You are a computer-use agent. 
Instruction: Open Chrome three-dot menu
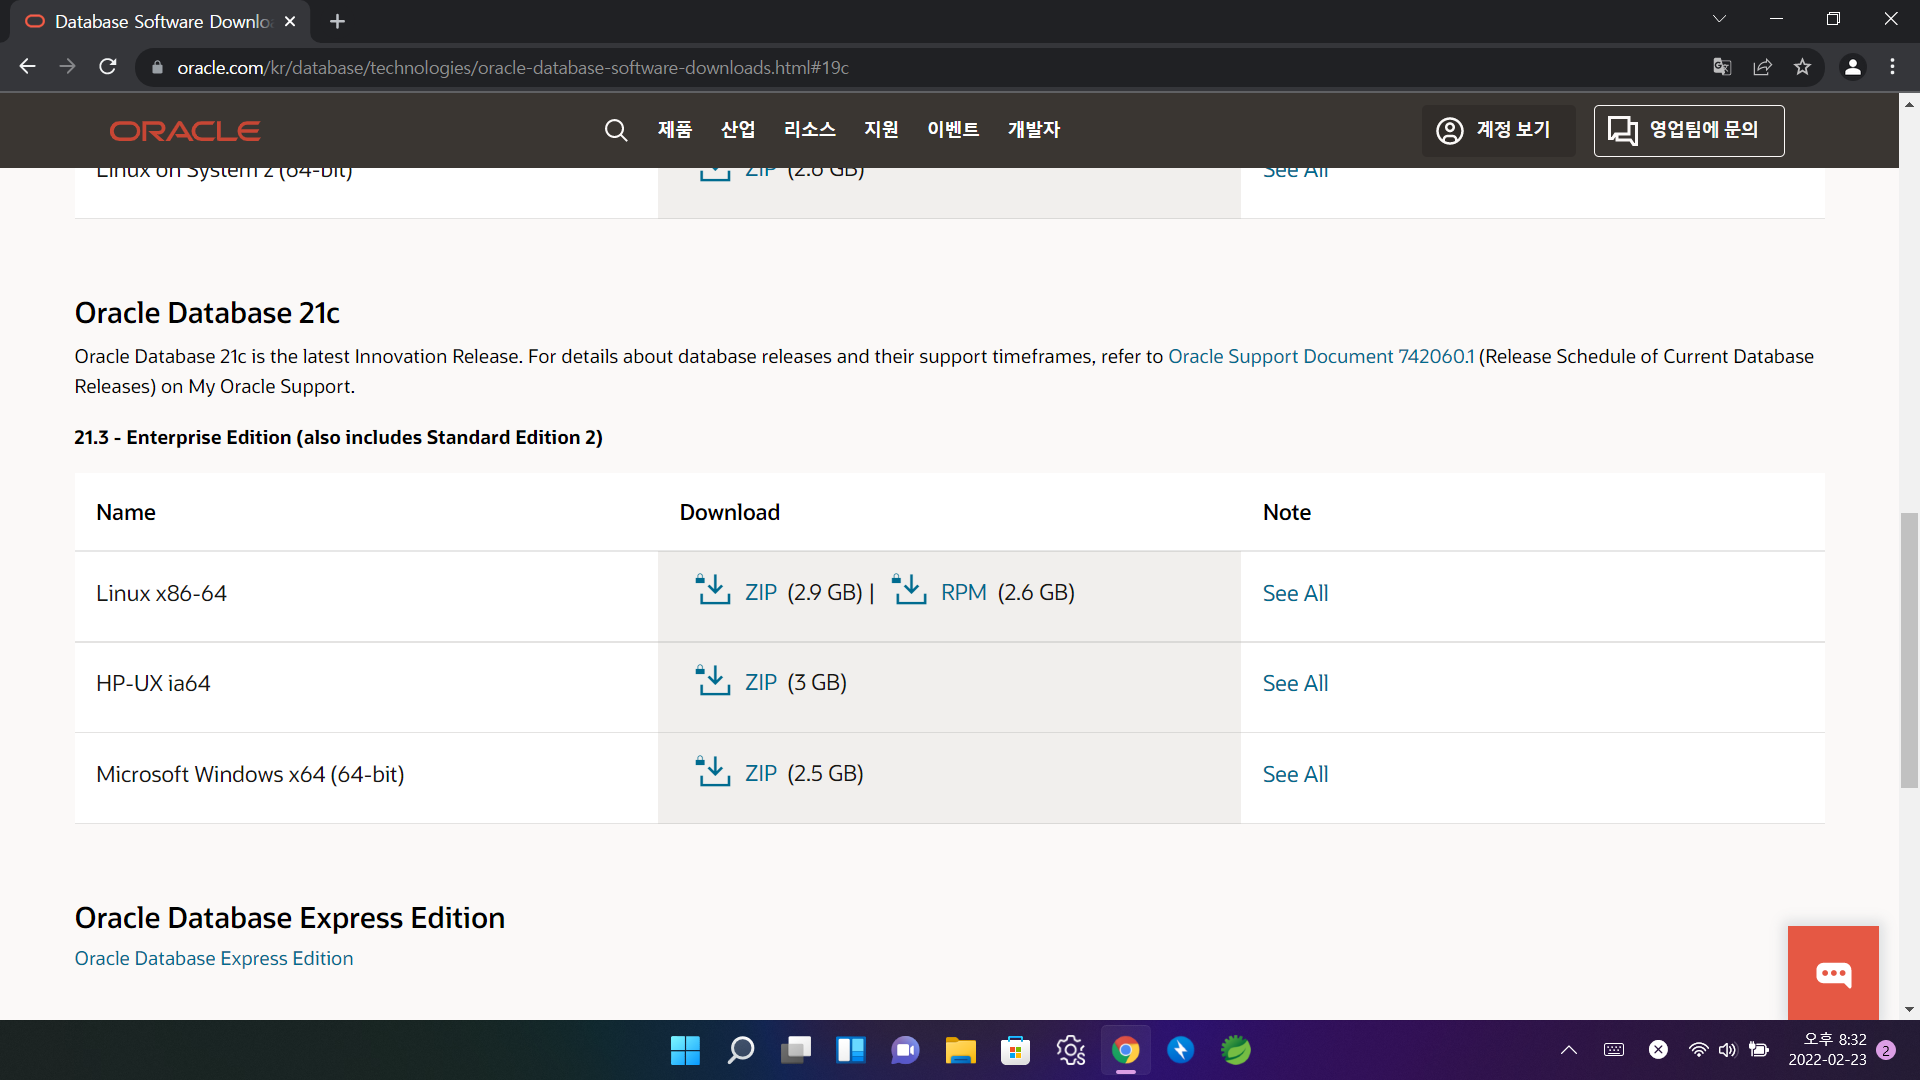[1892, 67]
